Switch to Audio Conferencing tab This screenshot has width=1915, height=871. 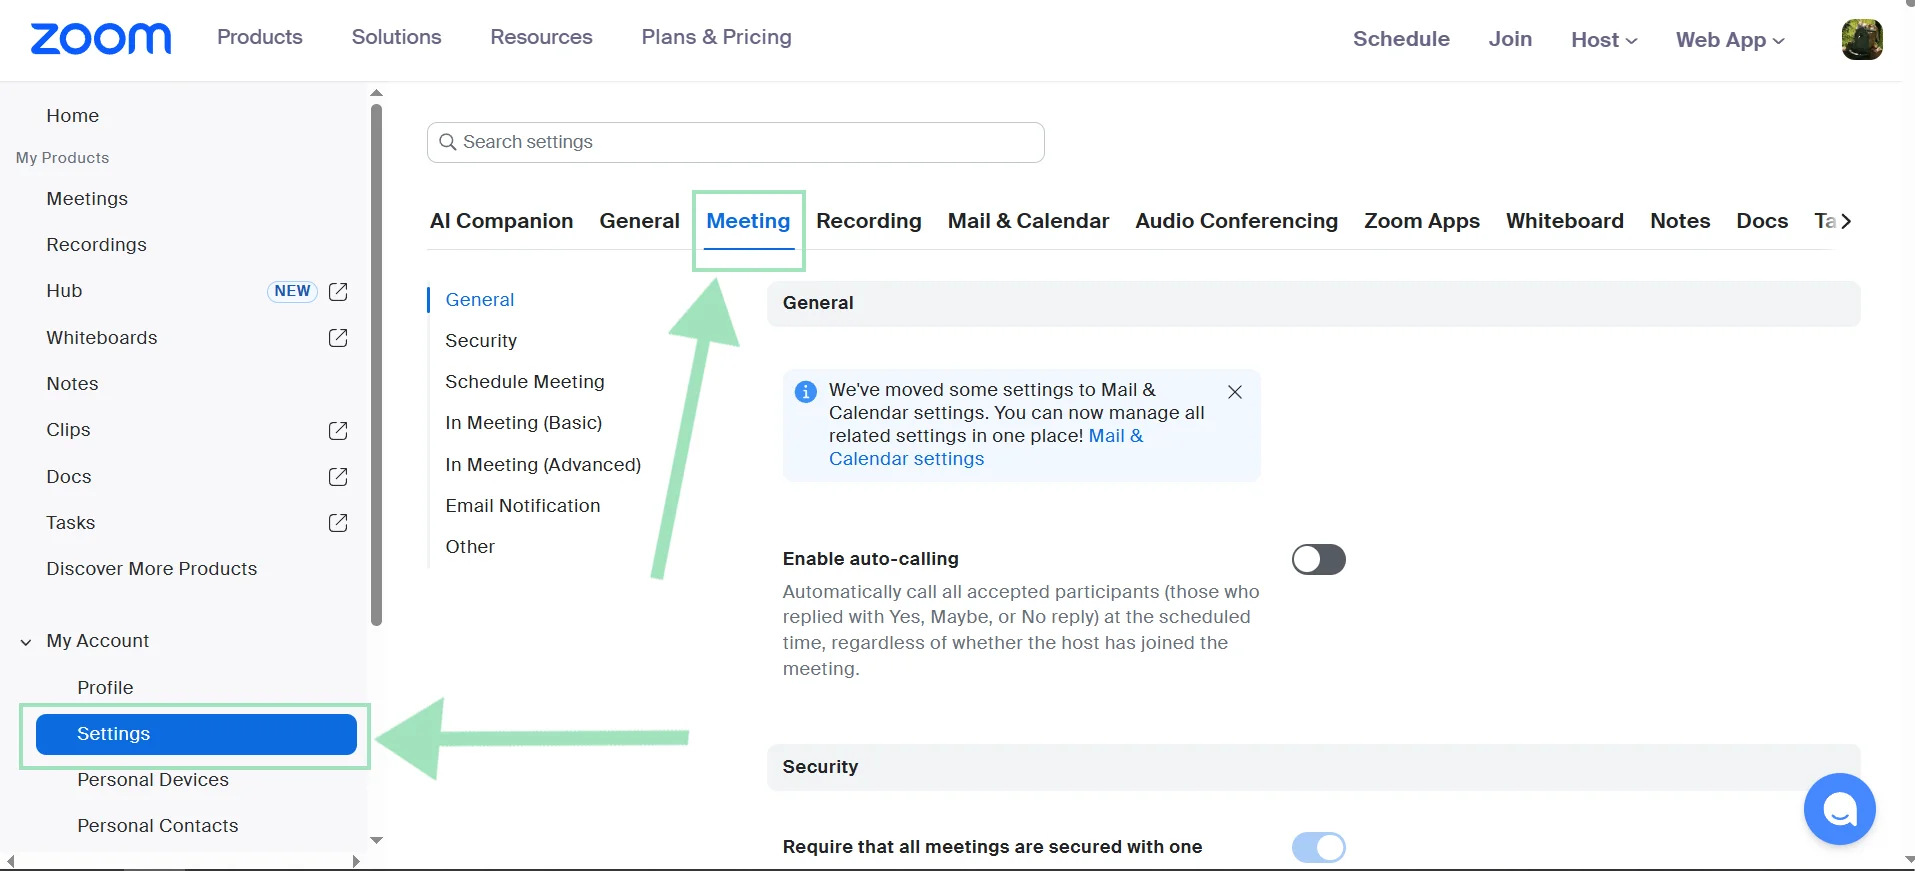(1236, 221)
